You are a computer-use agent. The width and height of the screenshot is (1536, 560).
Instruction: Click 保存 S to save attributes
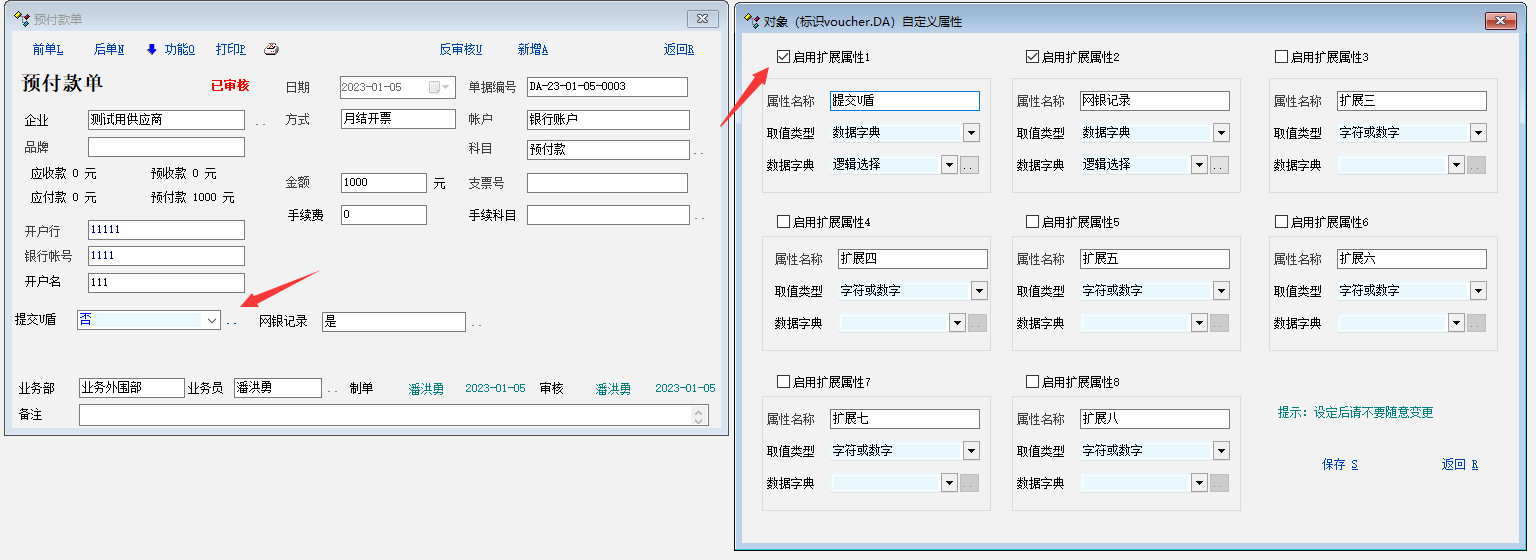(x=1339, y=464)
